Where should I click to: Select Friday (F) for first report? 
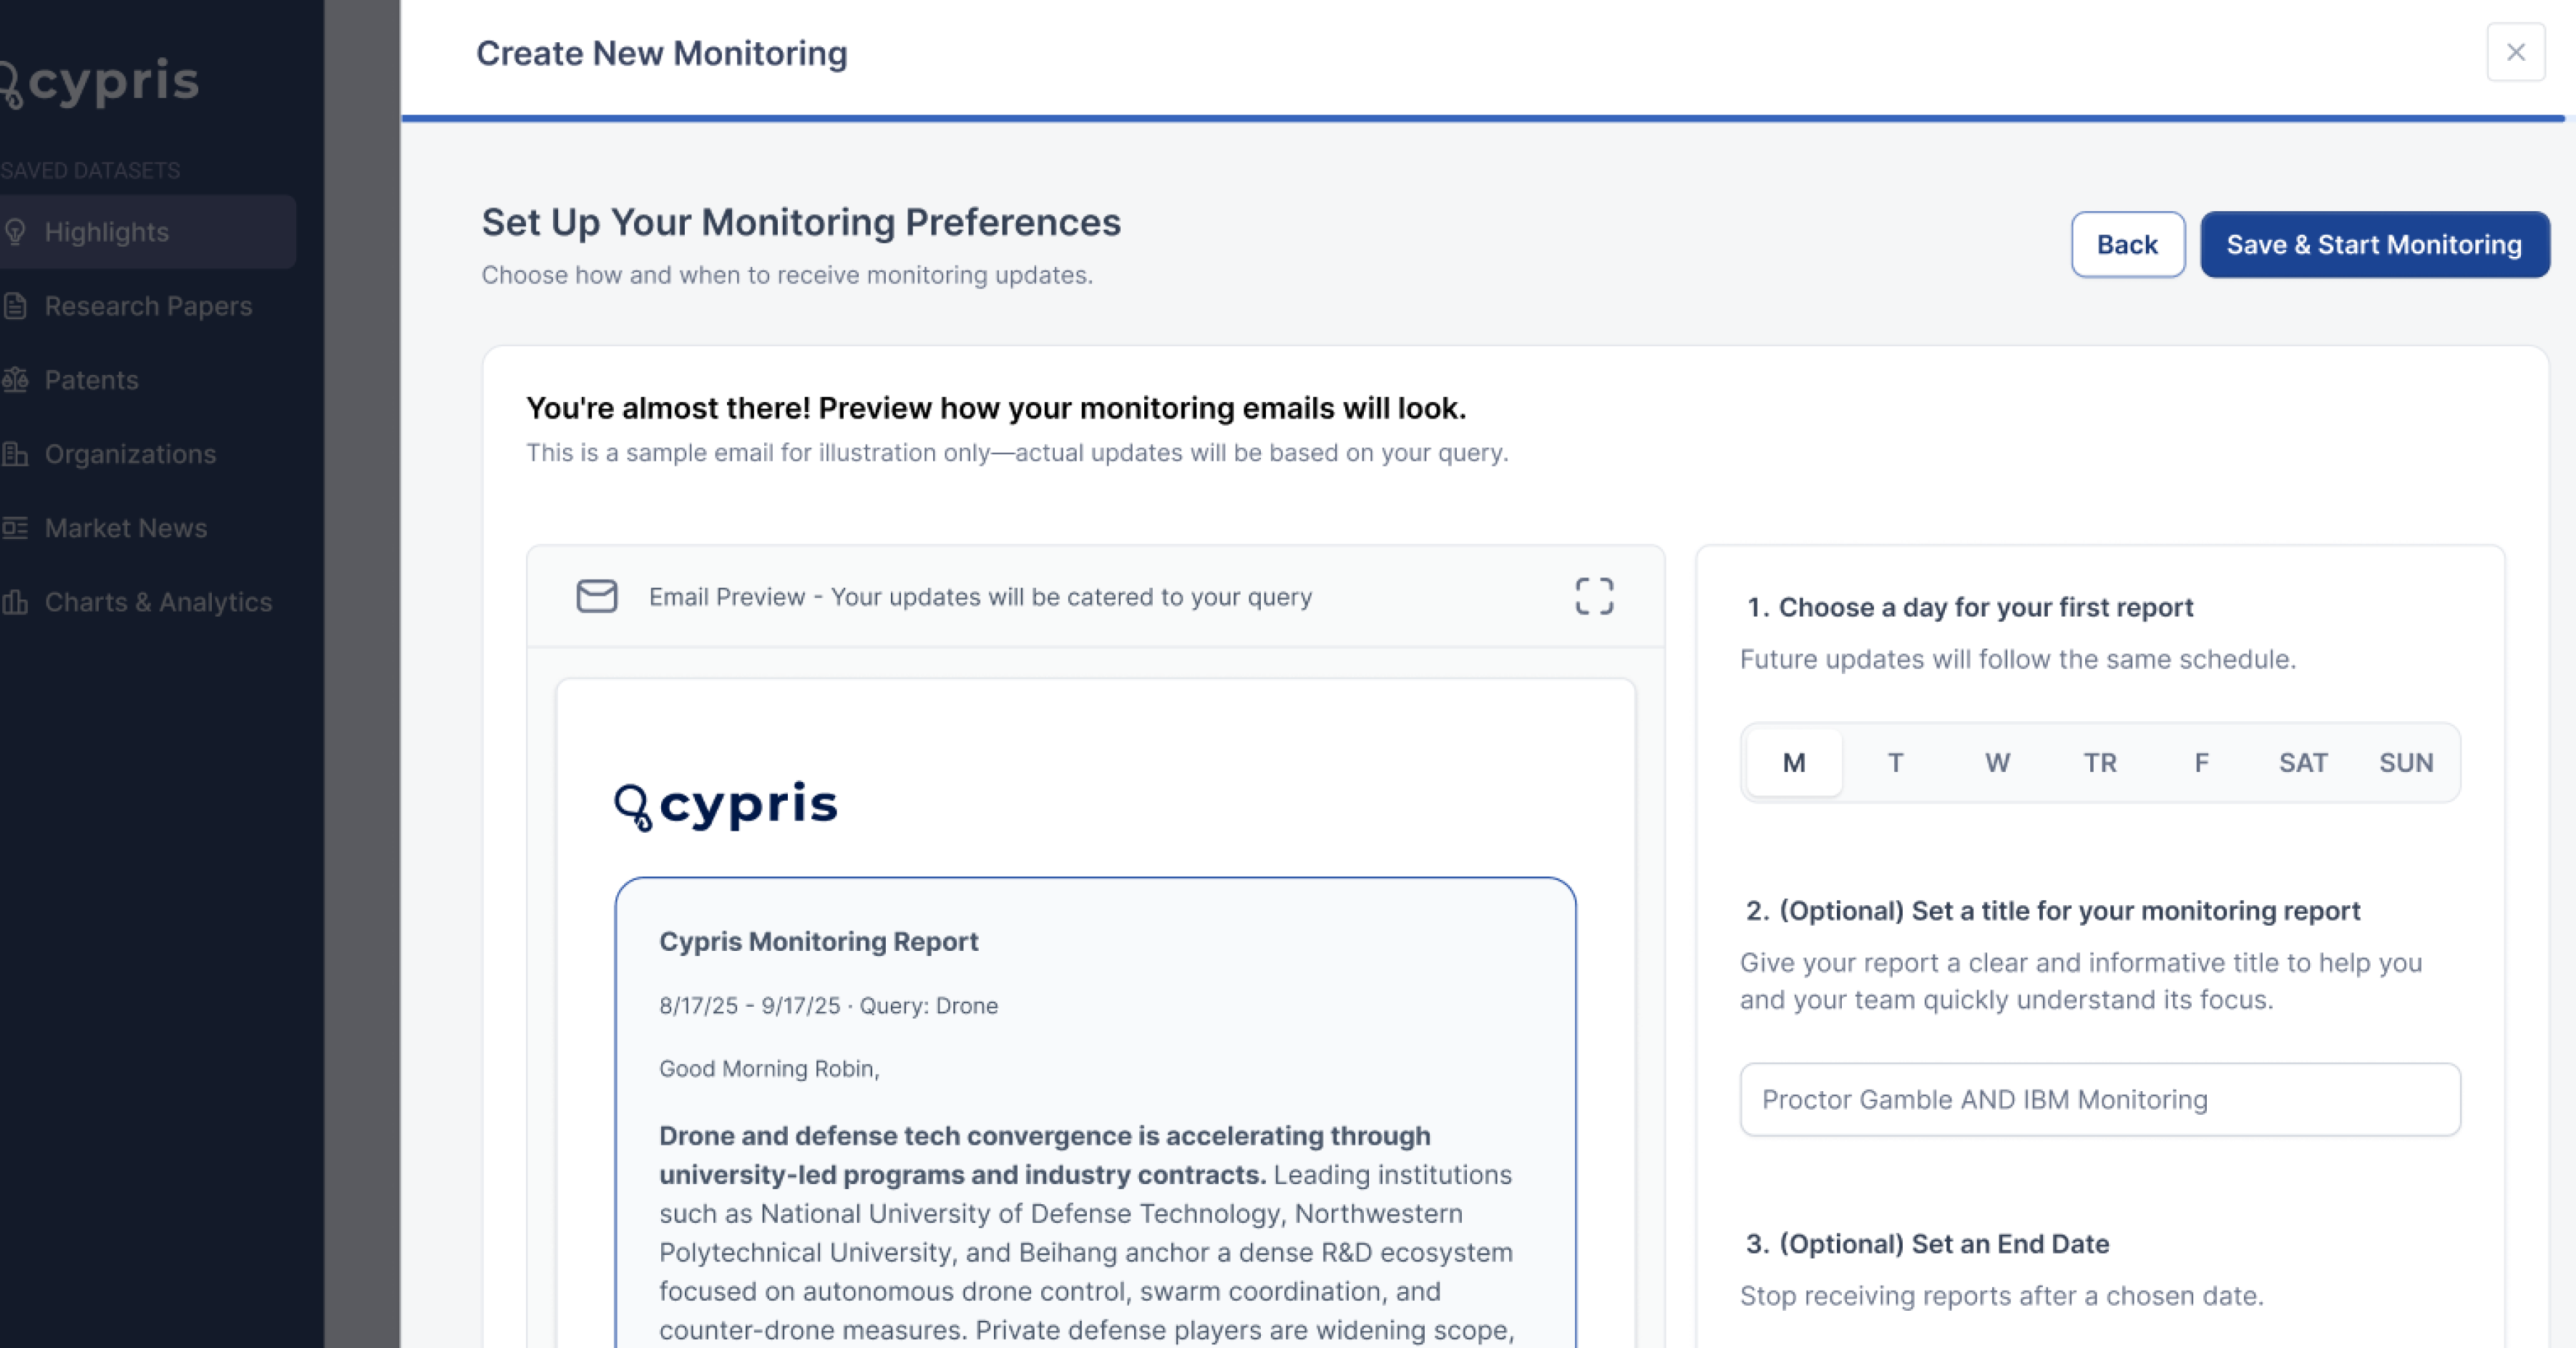tap(2201, 763)
